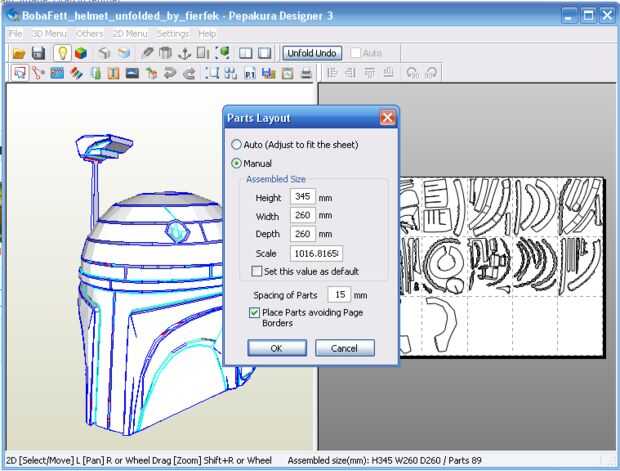Open the File menu

click(15, 34)
